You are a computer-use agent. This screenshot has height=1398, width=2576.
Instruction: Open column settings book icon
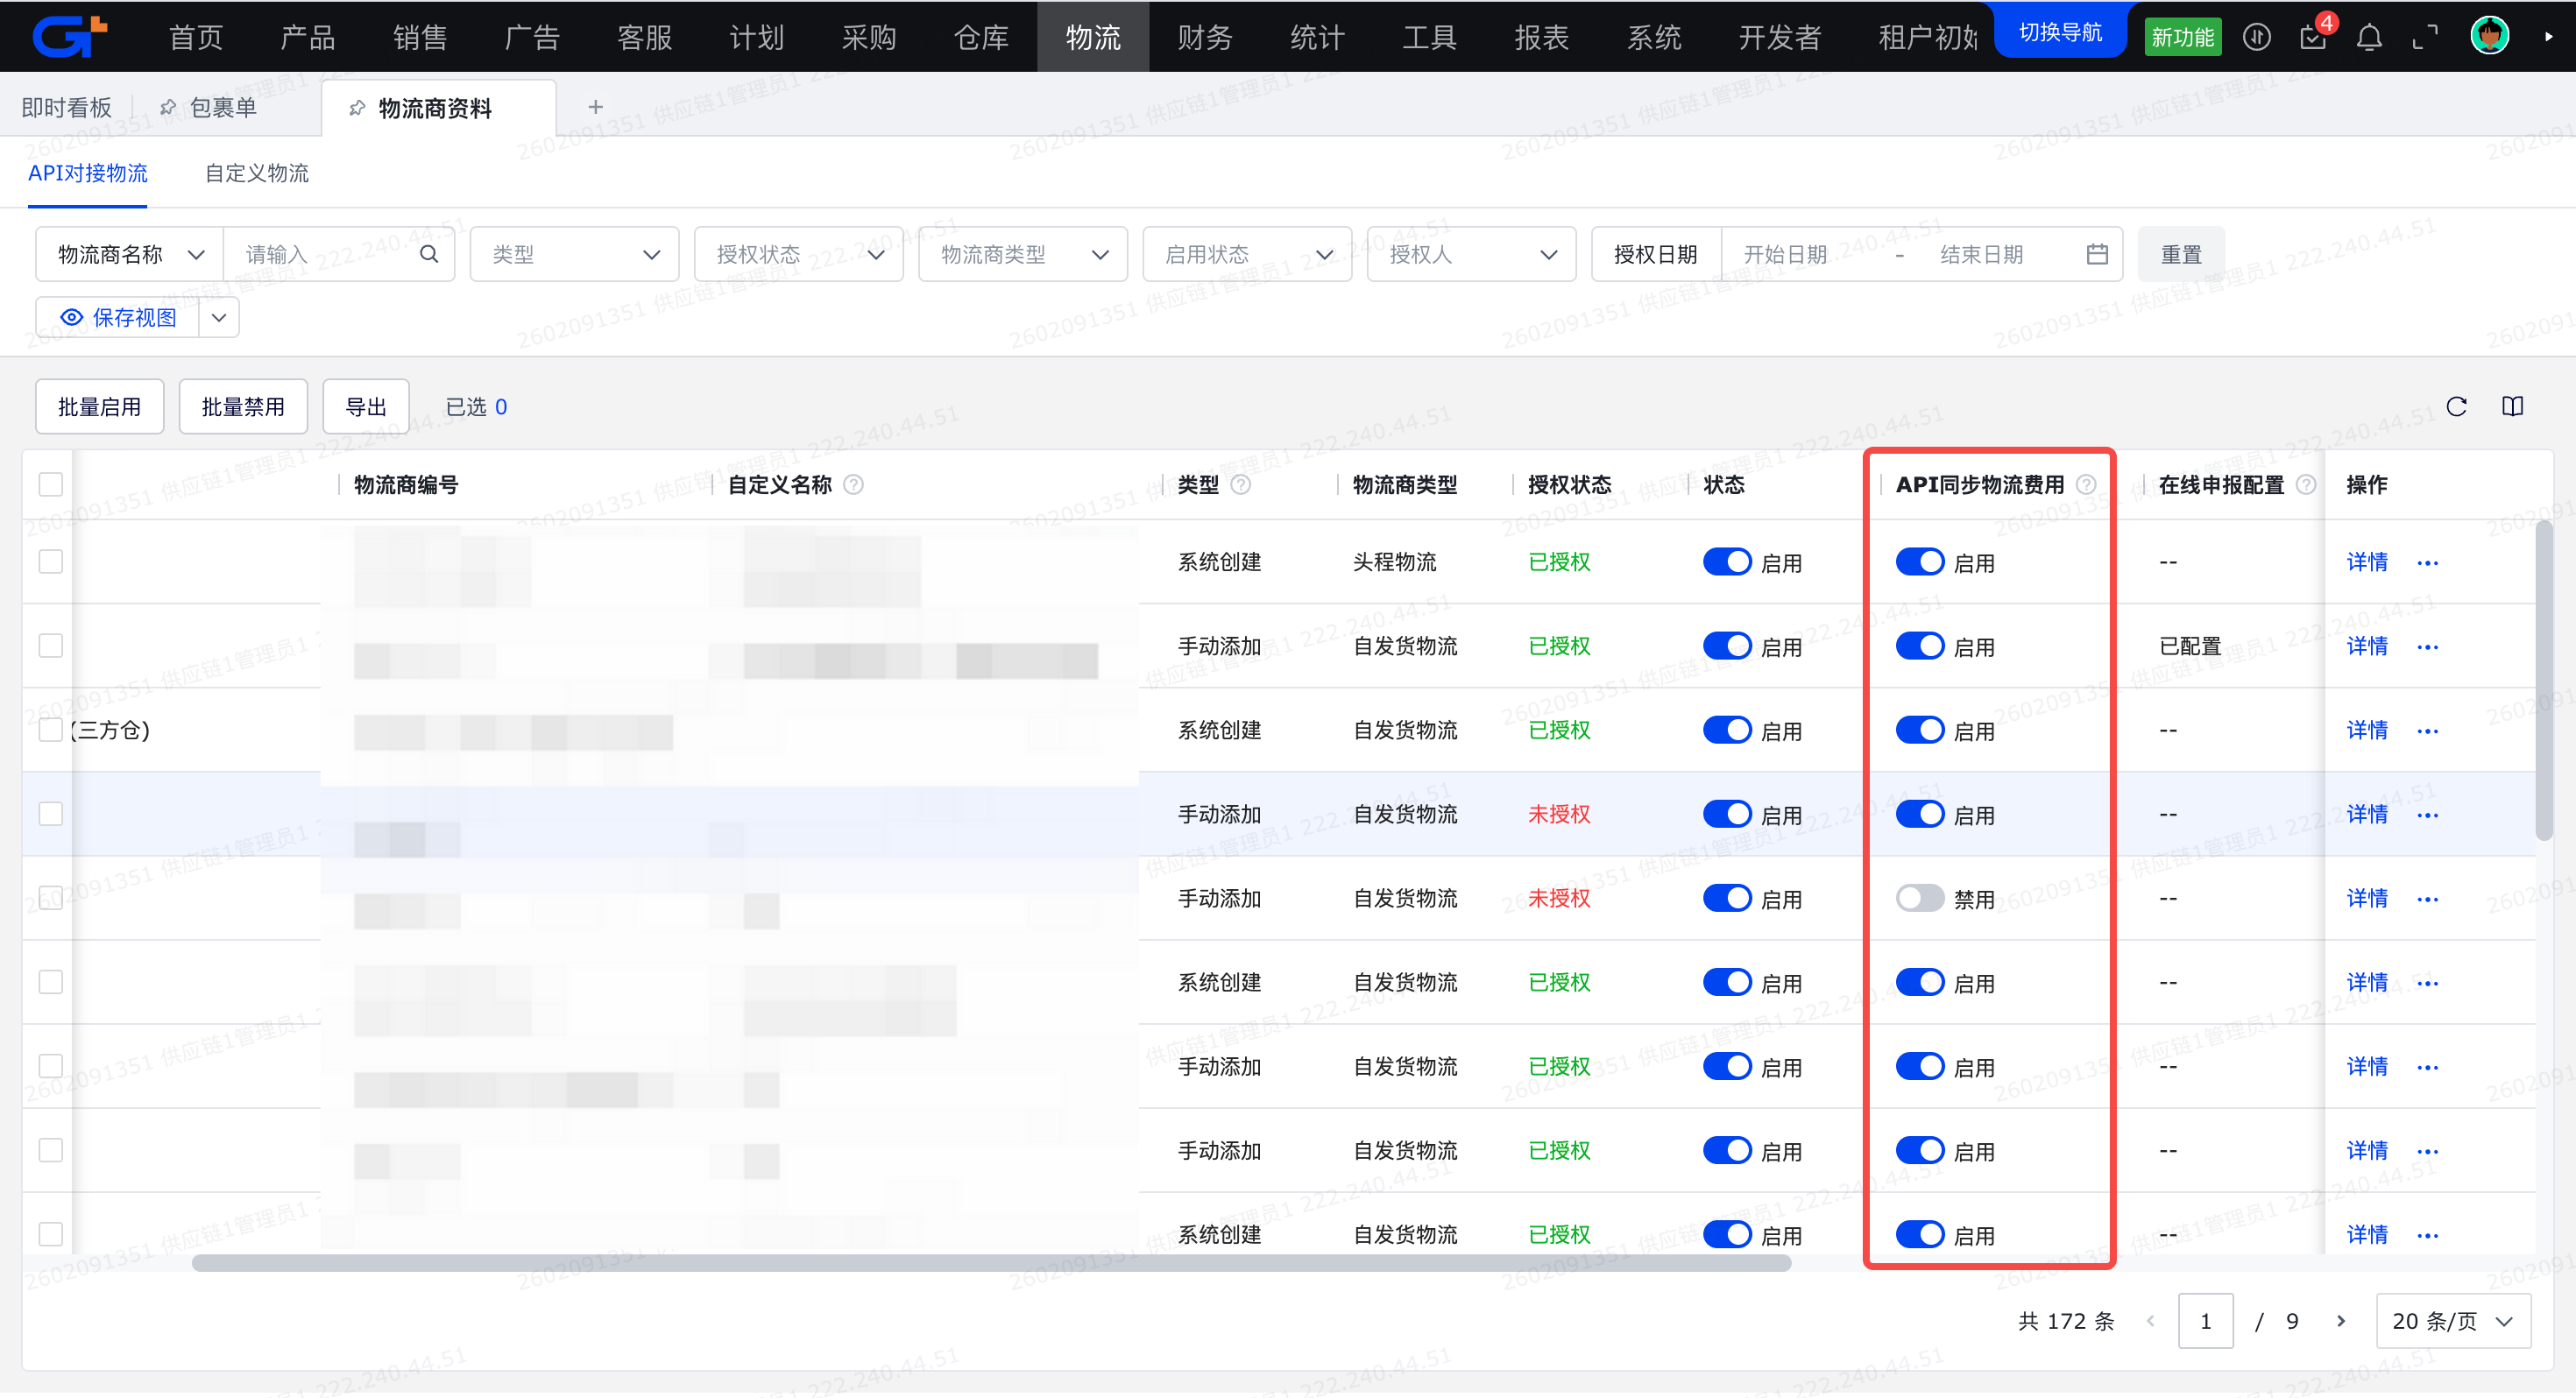tap(2512, 406)
